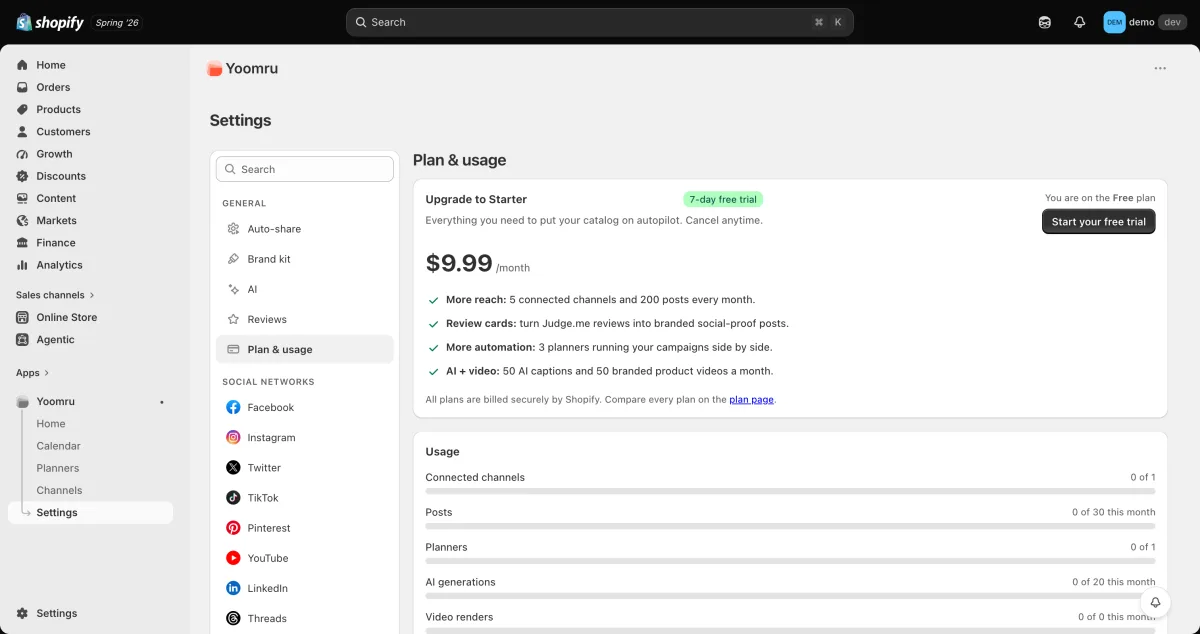Focus the global Search bar
The height and width of the screenshot is (634, 1200).
pos(599,22)
